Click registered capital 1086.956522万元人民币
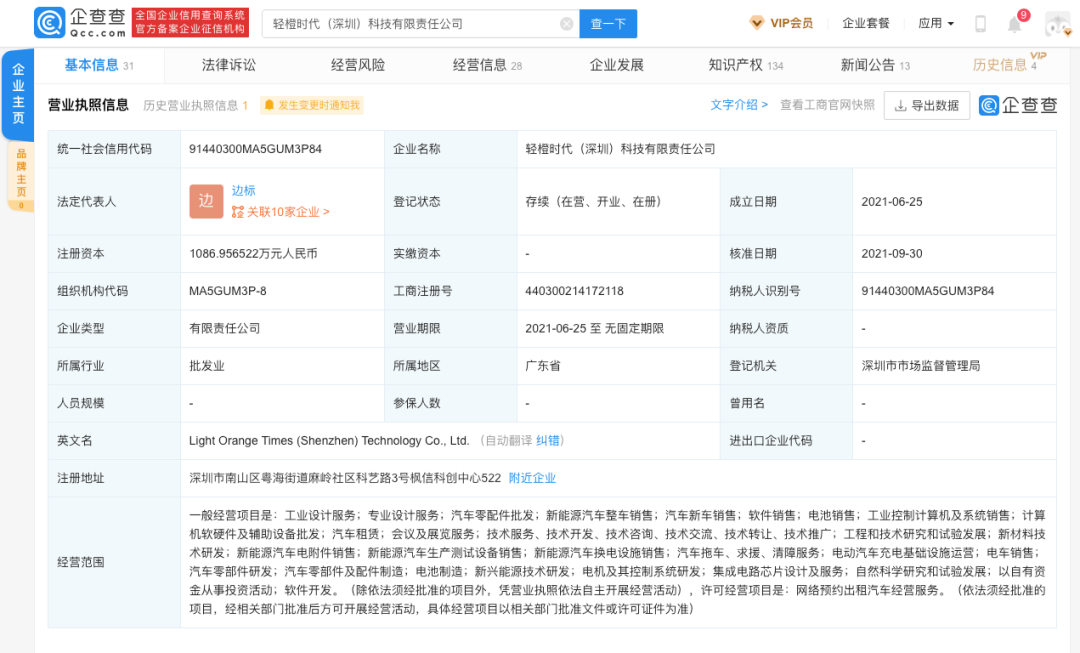The width and height of the screenshot is (1080, 653). click(x=253, y=253)
